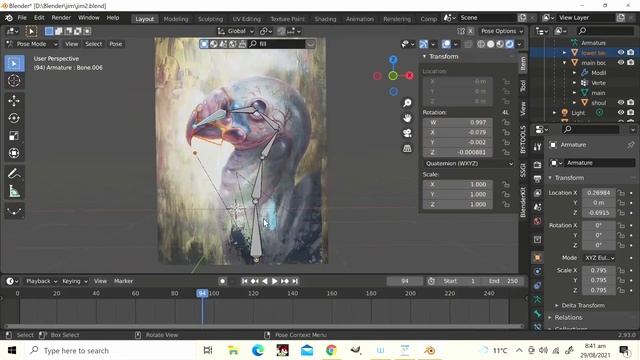
Task: Activate the Cursor tool
Action: pyautogui.click(x=14, y=81)
